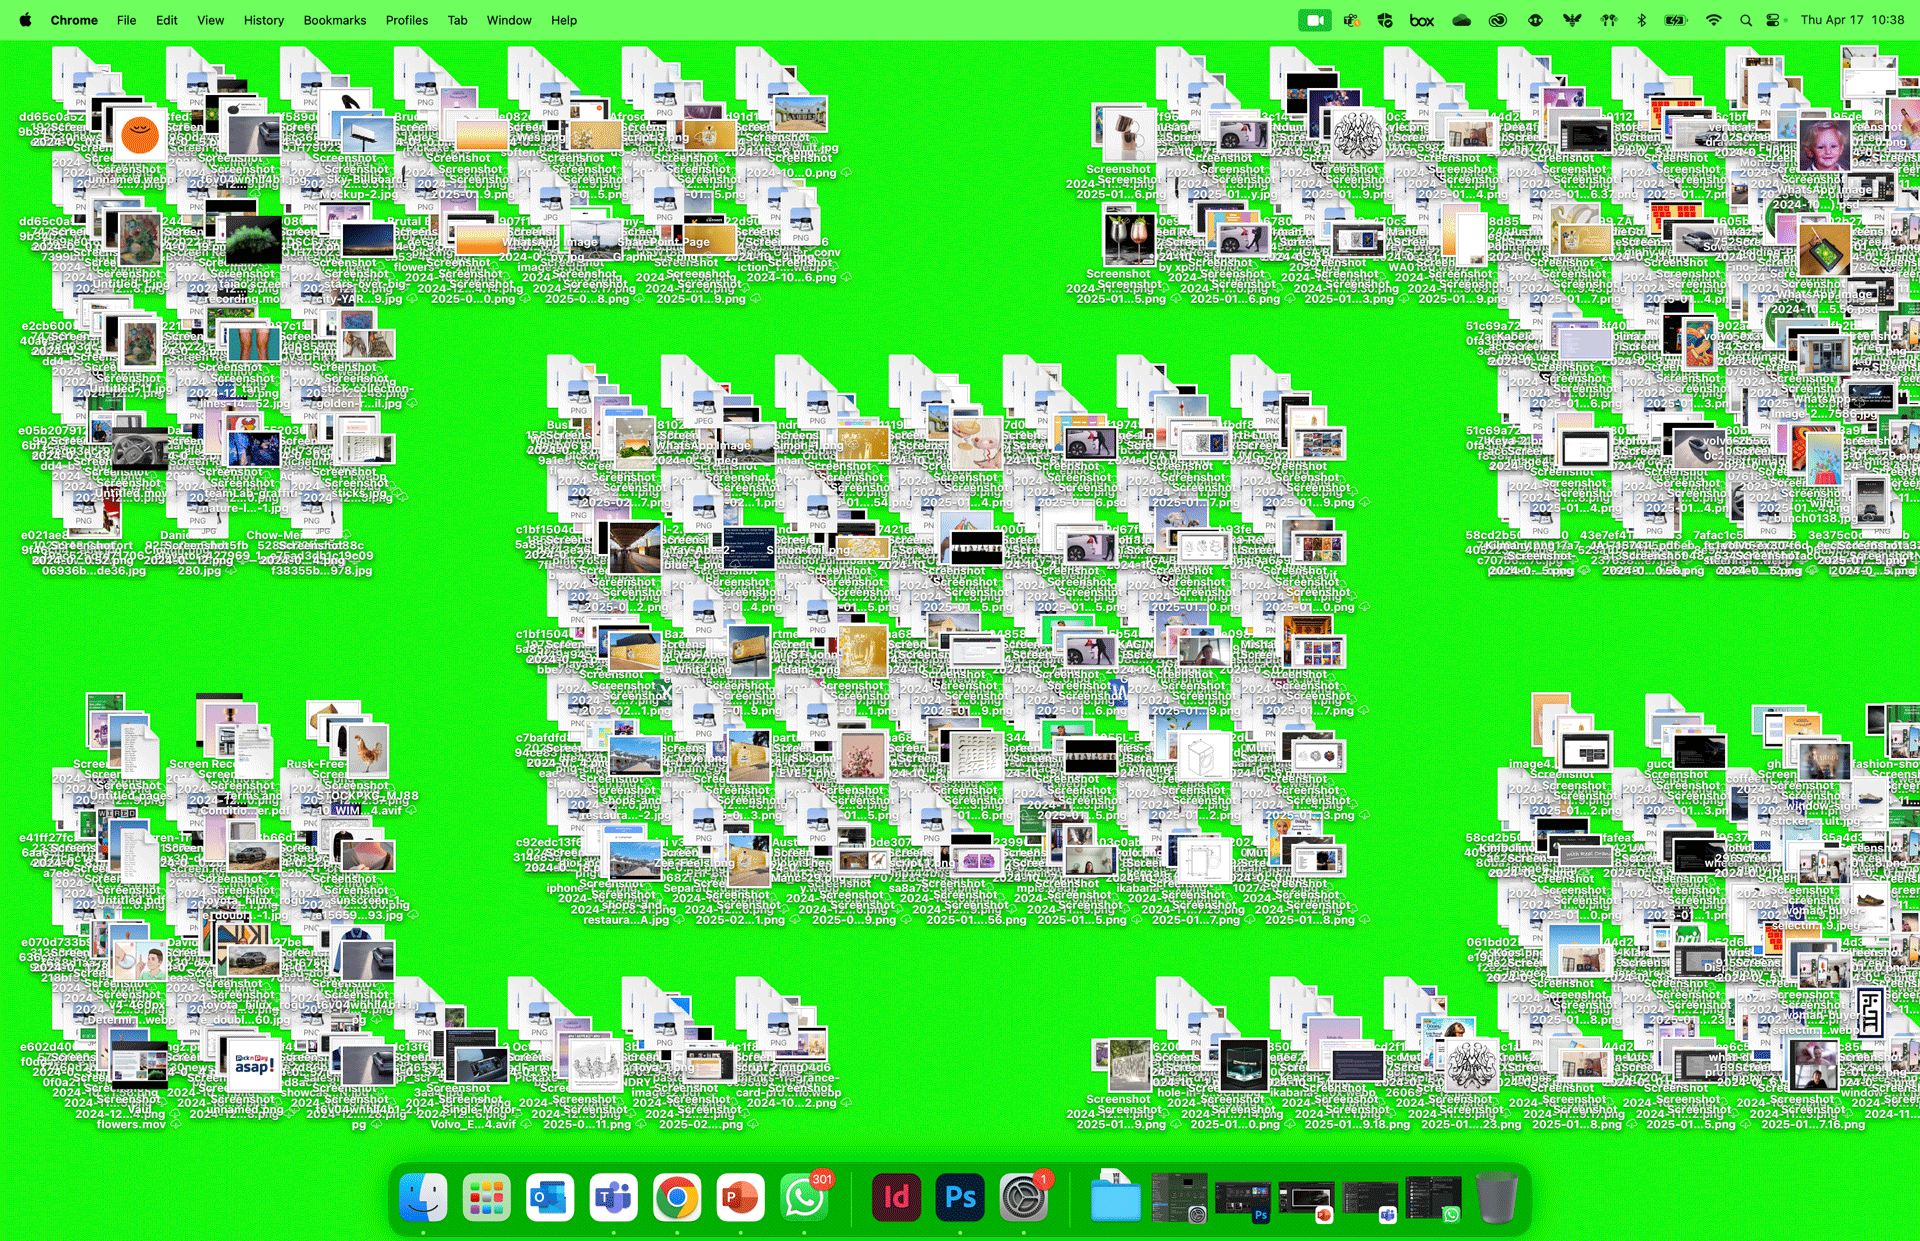Open Microsoft Outlook in the dock

(550, 1197)
